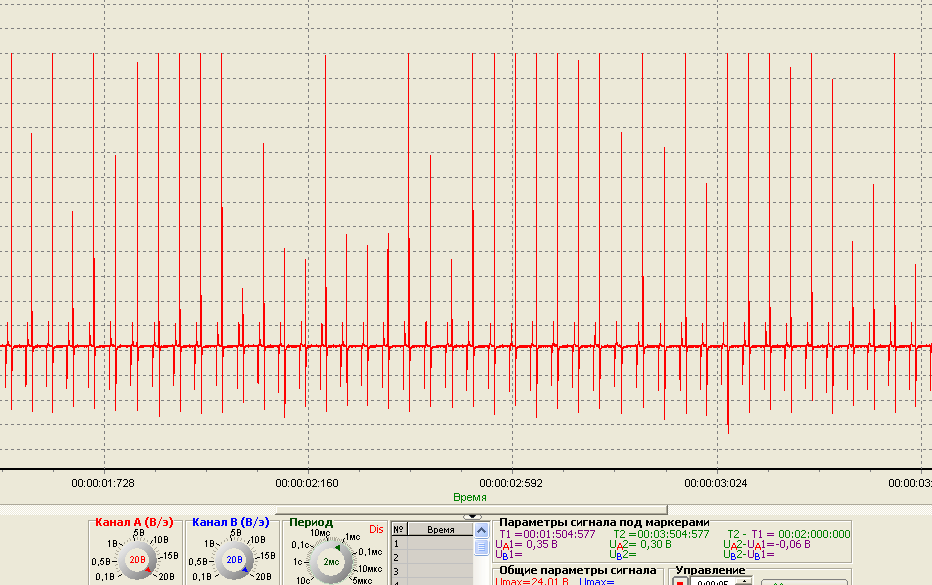The width and height of the screenshot is (932, 585).
Task: Set Канал A knob to 10В mark
Action: (x=160, y=540)
